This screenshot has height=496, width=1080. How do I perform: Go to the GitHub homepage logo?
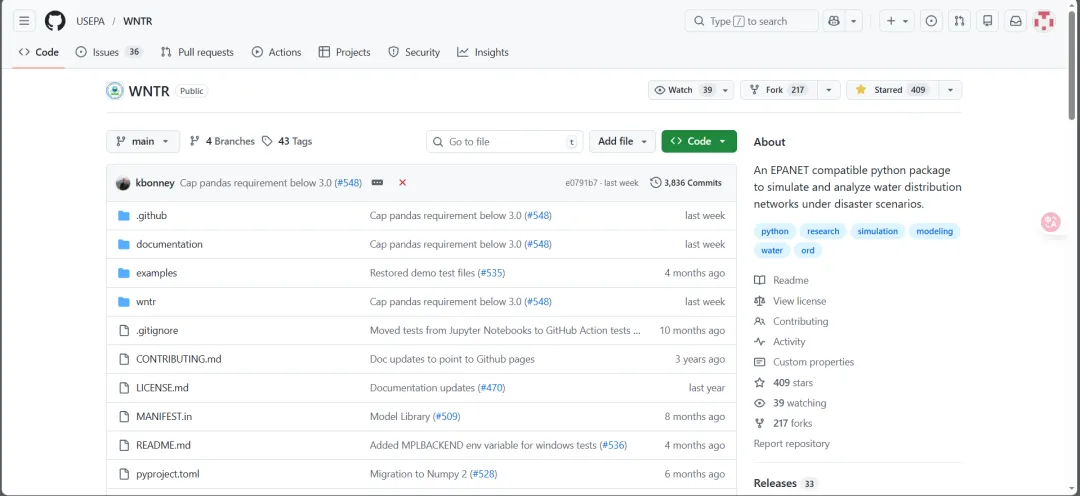pos(55,21)
